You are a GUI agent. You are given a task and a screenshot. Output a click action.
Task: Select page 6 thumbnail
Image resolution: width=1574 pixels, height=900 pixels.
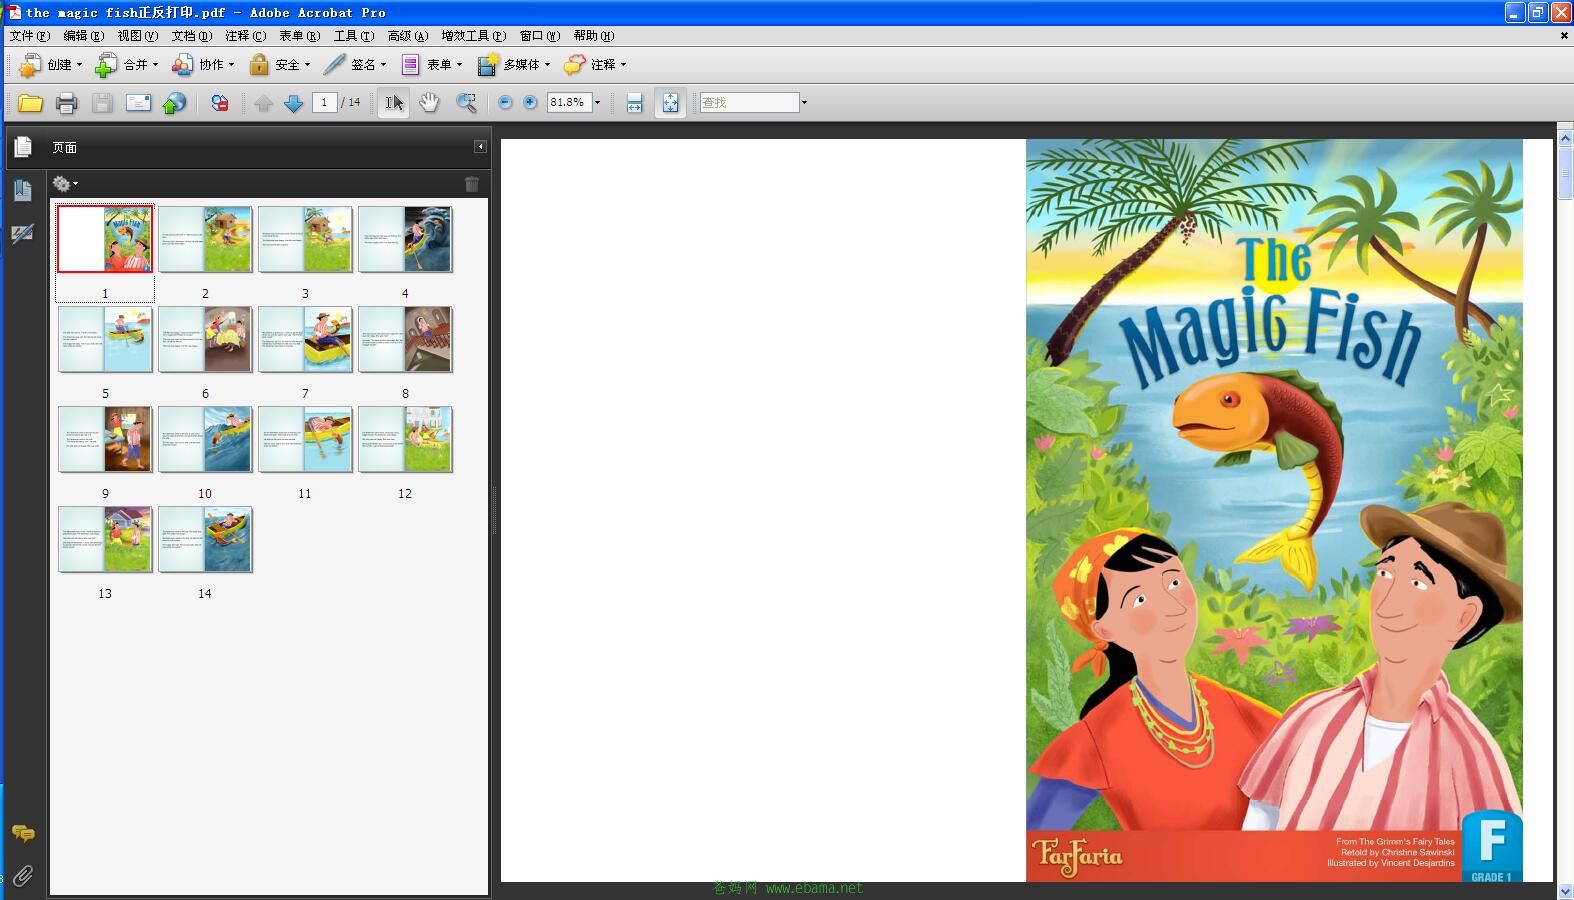click(x=205, y=339)
